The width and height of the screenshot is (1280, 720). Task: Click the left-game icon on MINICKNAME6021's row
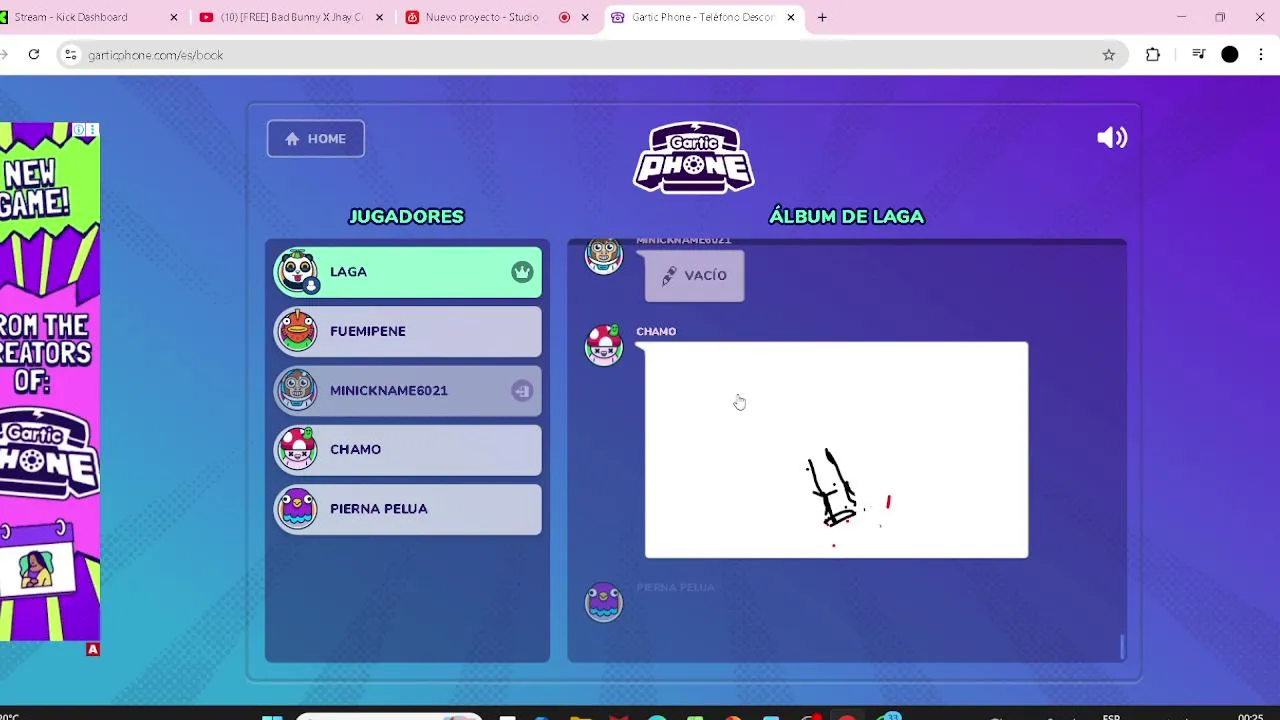pyautogui.click(x=522, y=391)
